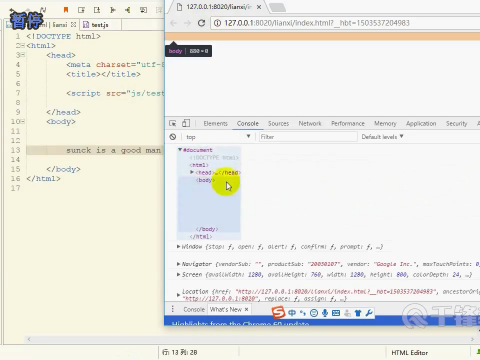Expand the Navigator object entry
The image size is (480, 360).
click(x=178, y=264)
